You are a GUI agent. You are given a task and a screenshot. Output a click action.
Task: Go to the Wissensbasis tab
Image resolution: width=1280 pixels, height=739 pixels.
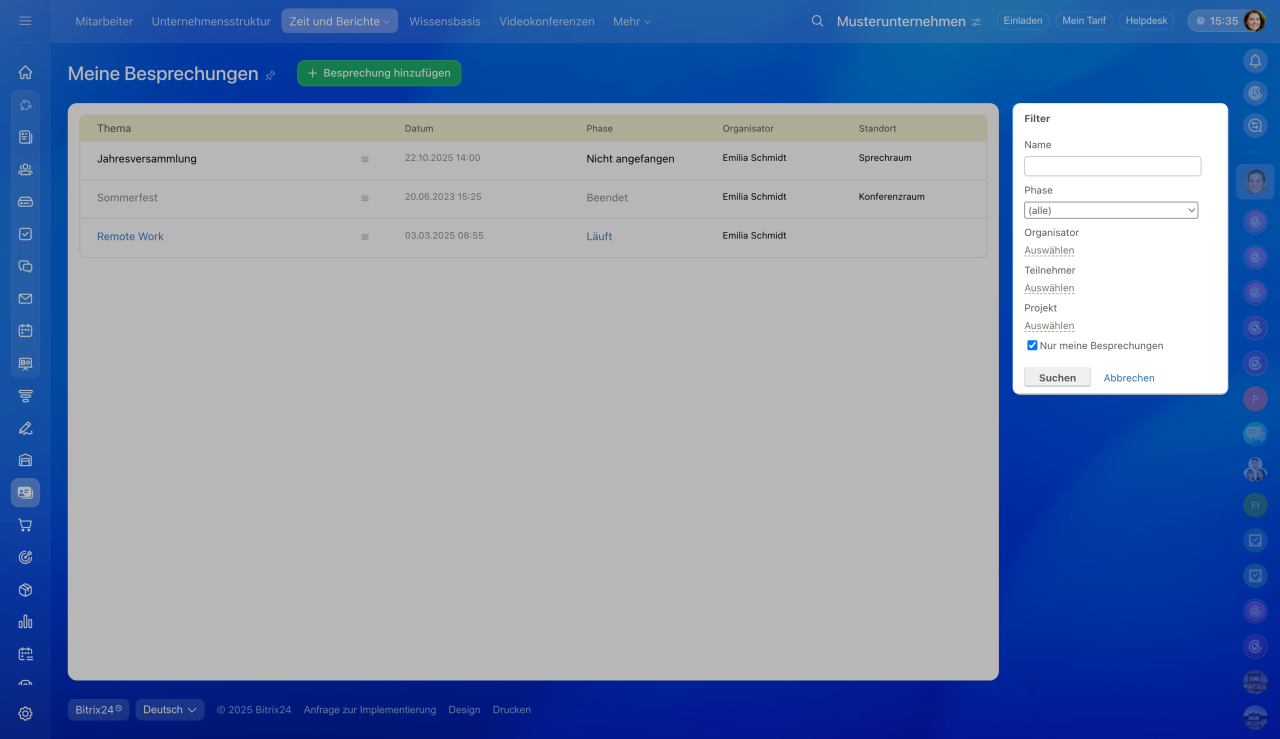click(x=444, y=21)
